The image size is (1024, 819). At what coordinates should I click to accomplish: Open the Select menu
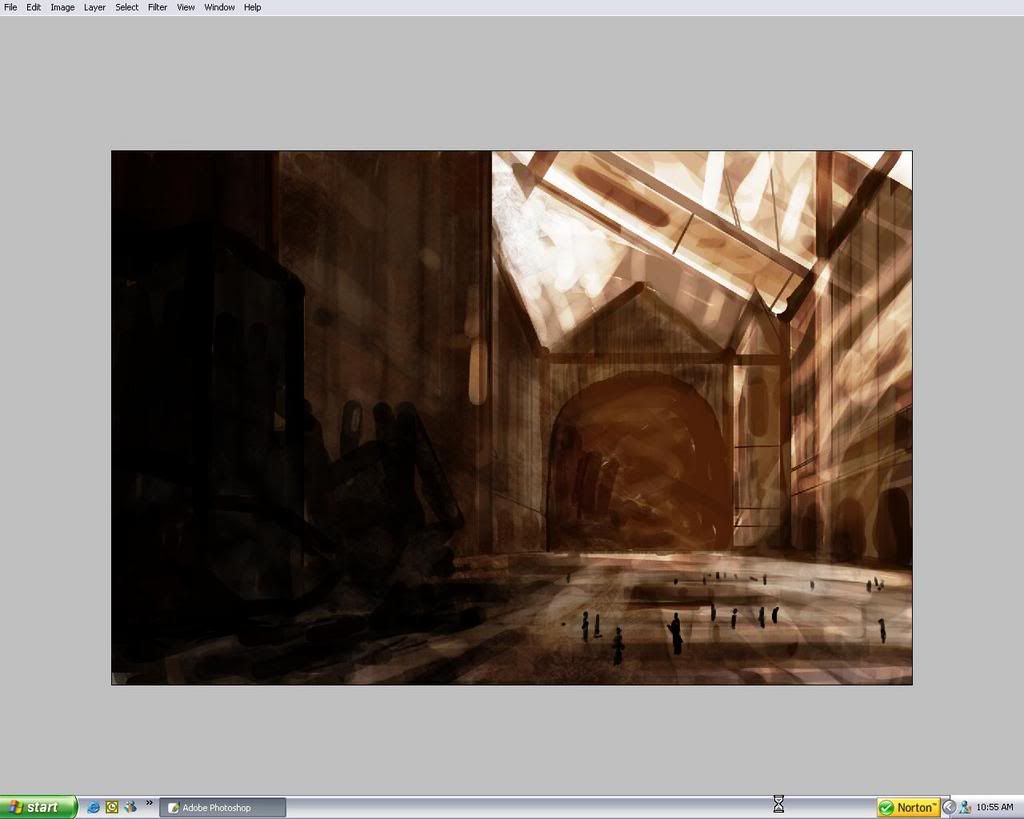point(127,7)
